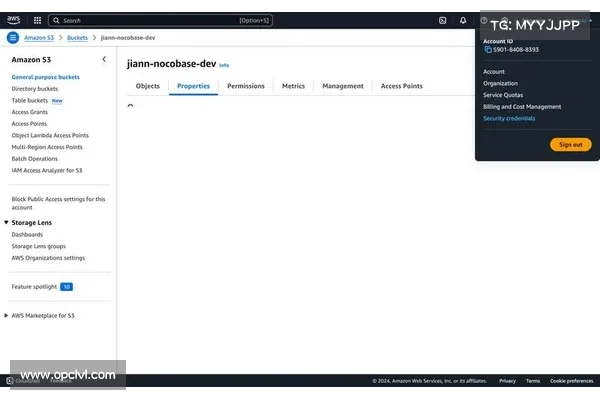This screenshot has height=400, width=600.
Task: Open the Permissions tab
Action: tap(246, 86)
